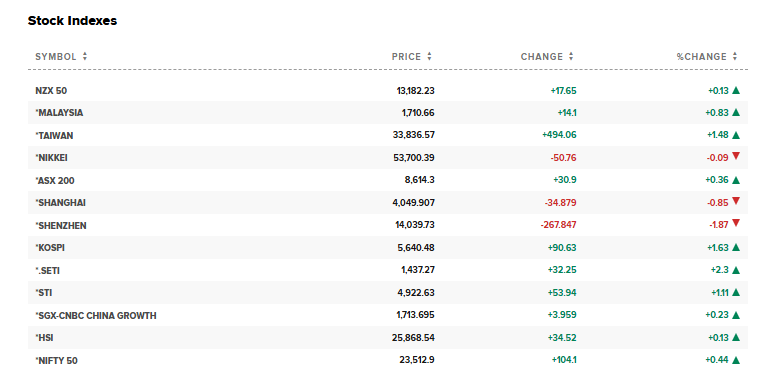Select the ASX 200 change value +30.9
768x379 pixels.
(564, 181)
